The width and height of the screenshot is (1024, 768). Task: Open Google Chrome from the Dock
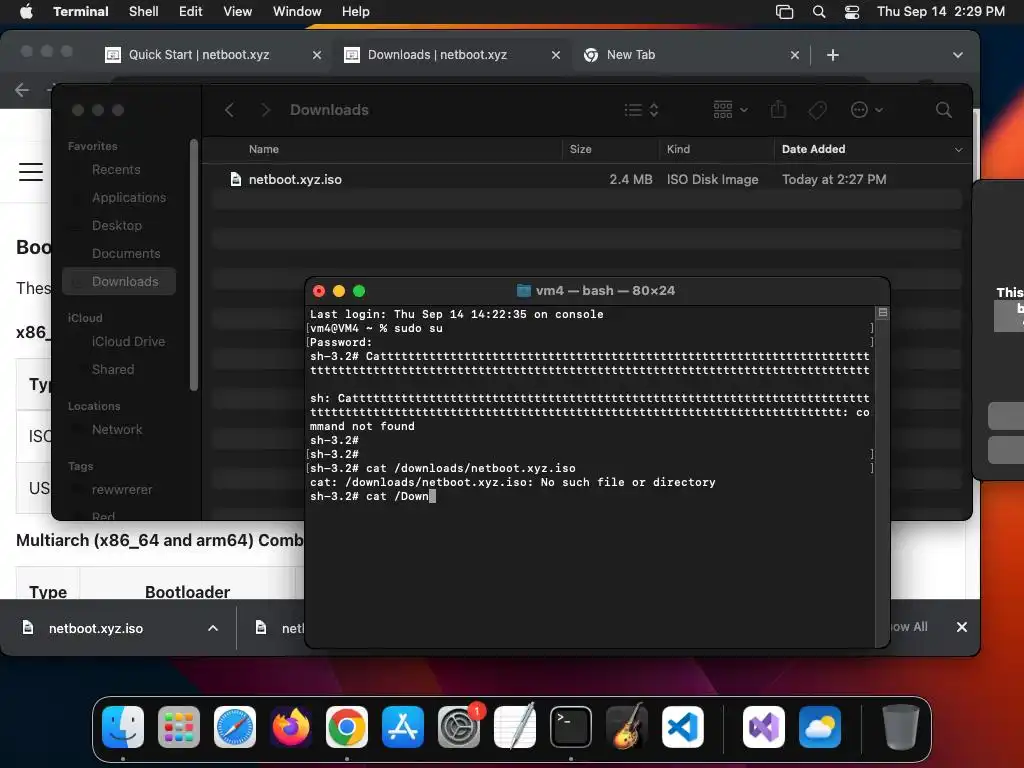click(x=347, y=727)
